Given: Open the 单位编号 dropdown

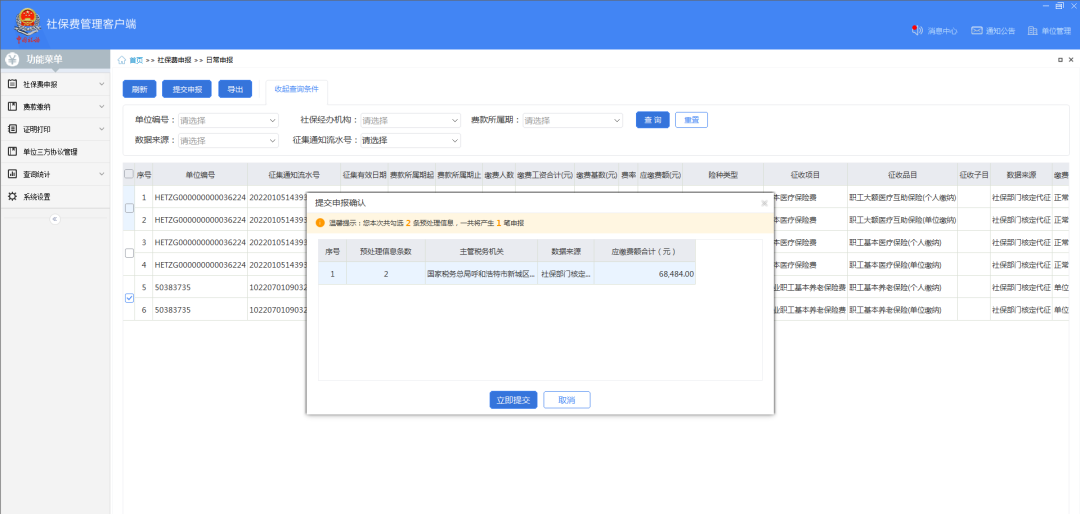Looking at the screenshot, I should (228, 120).
